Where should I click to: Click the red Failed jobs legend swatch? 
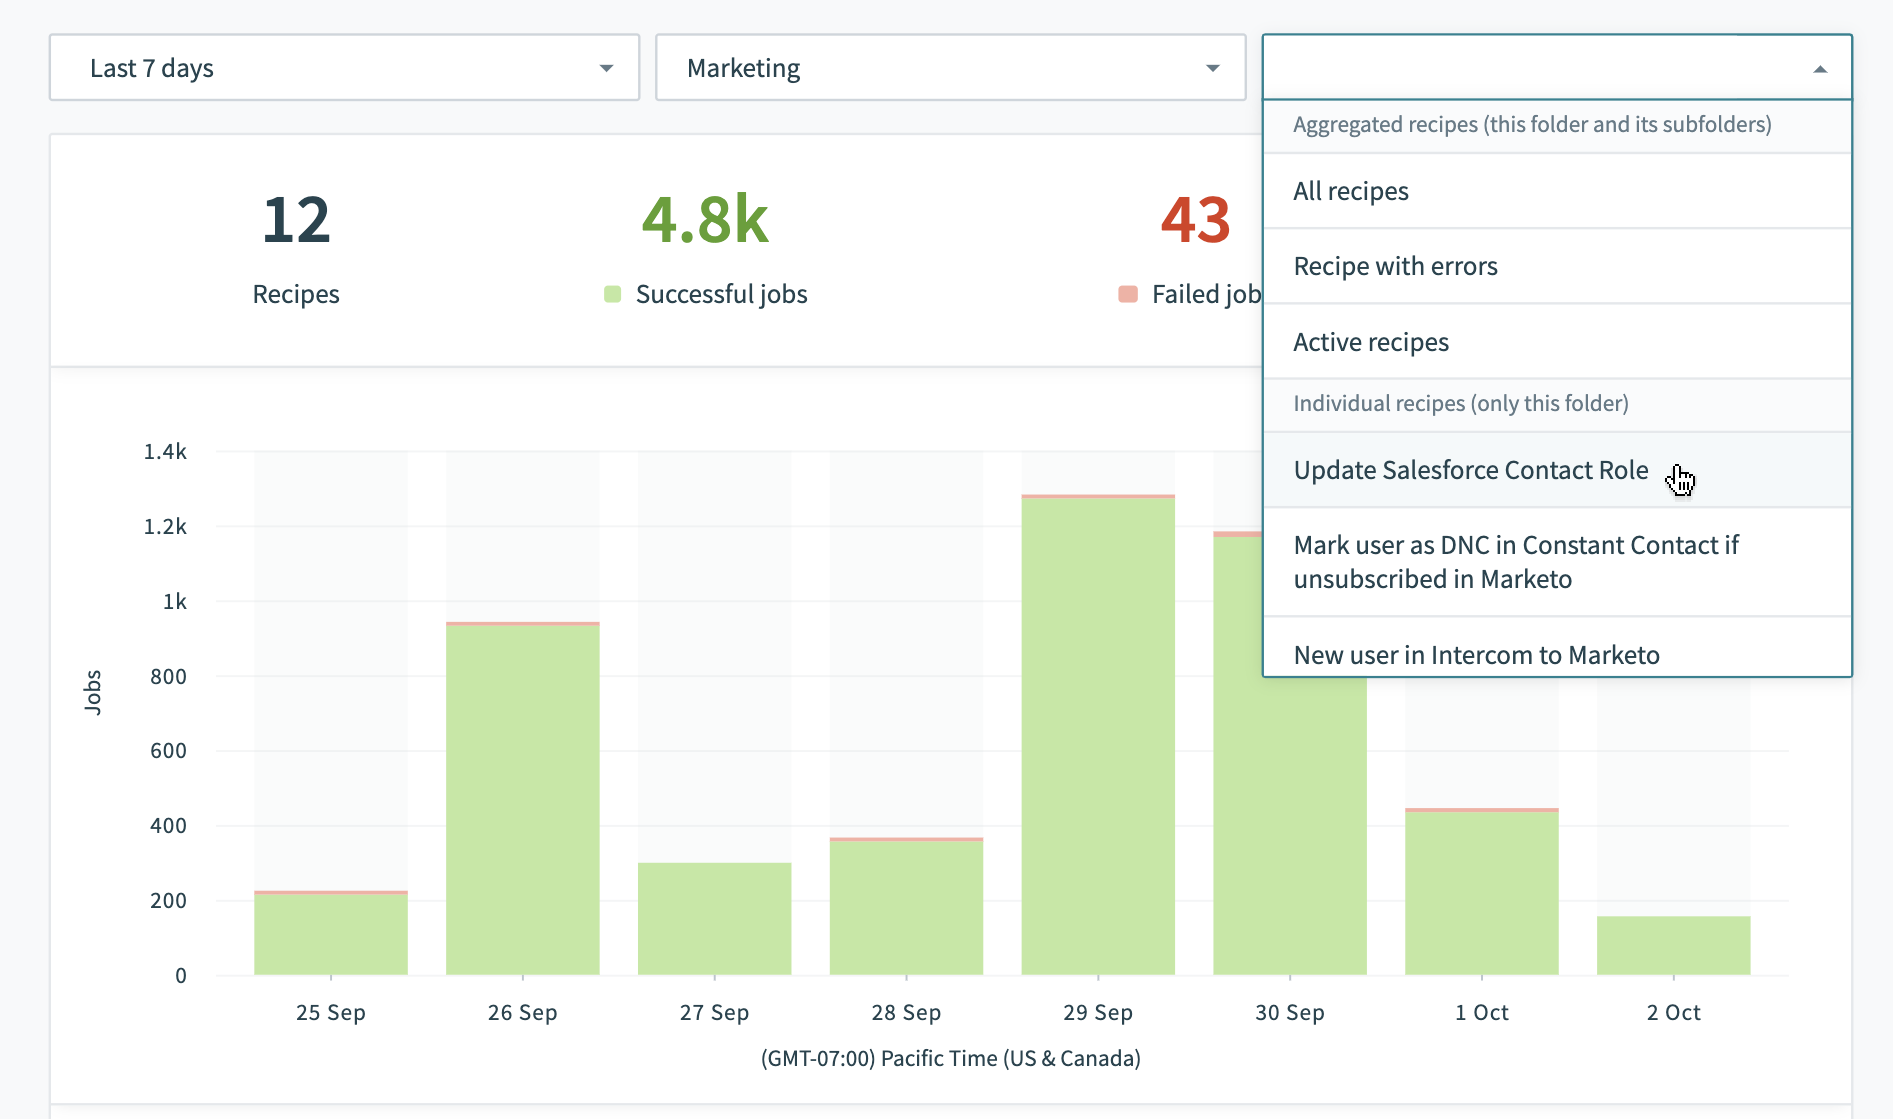[x=1128, y=294]
